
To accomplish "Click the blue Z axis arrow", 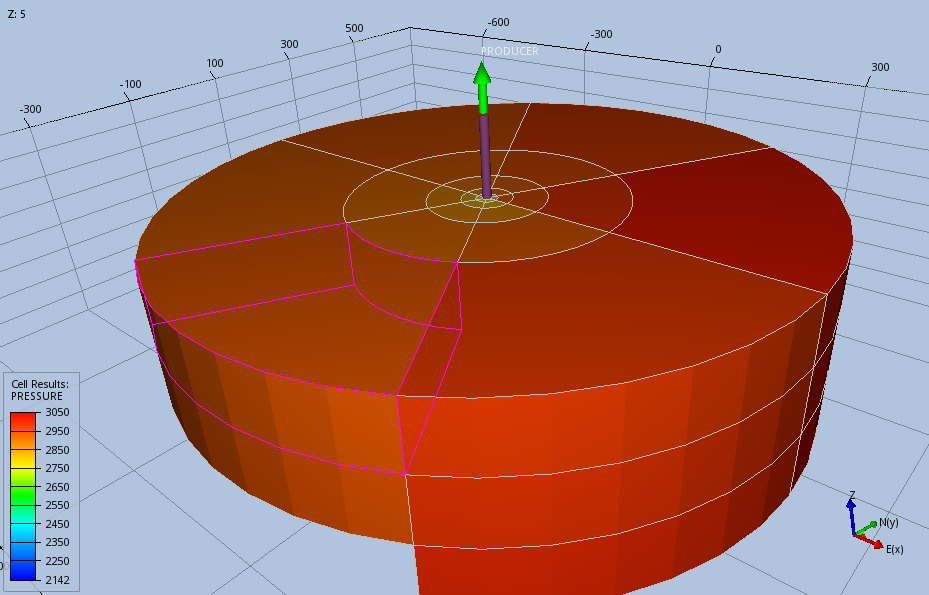I will point(850,510).
